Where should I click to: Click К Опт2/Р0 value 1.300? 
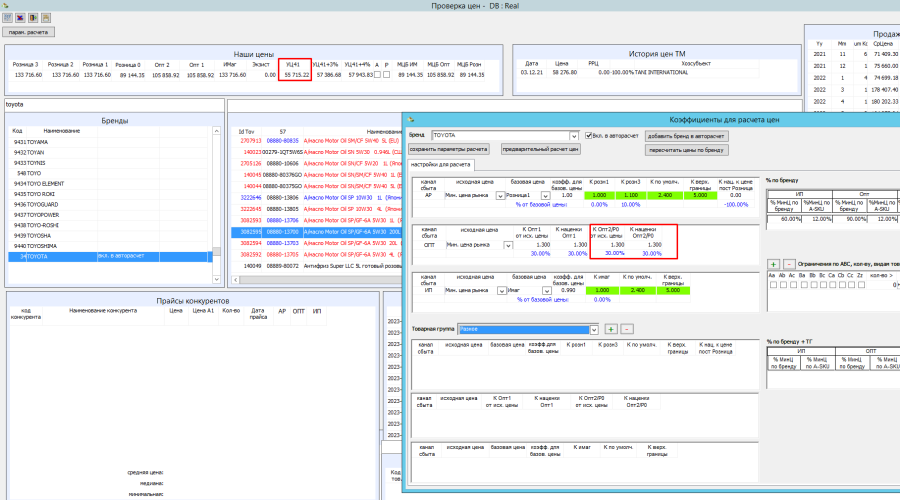(617, 245)
